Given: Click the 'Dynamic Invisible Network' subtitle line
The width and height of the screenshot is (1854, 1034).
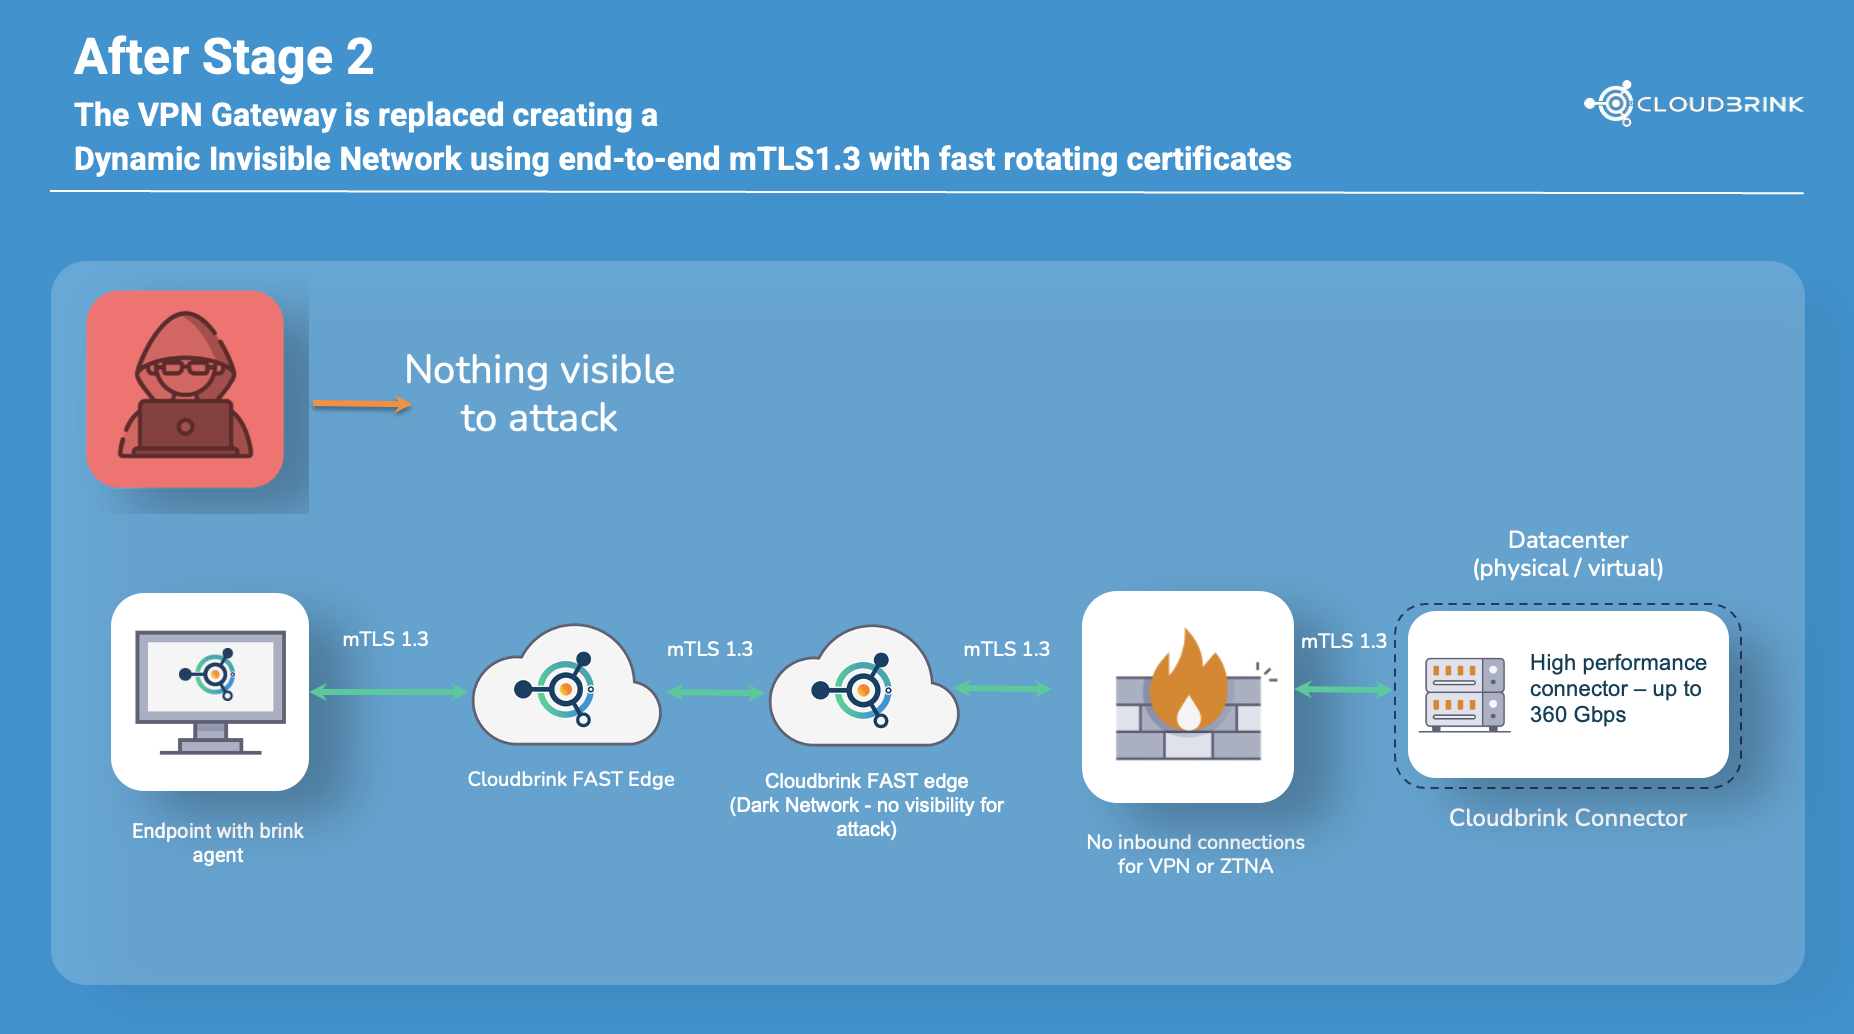Looking at the screenshot, I should pos(683,159).
